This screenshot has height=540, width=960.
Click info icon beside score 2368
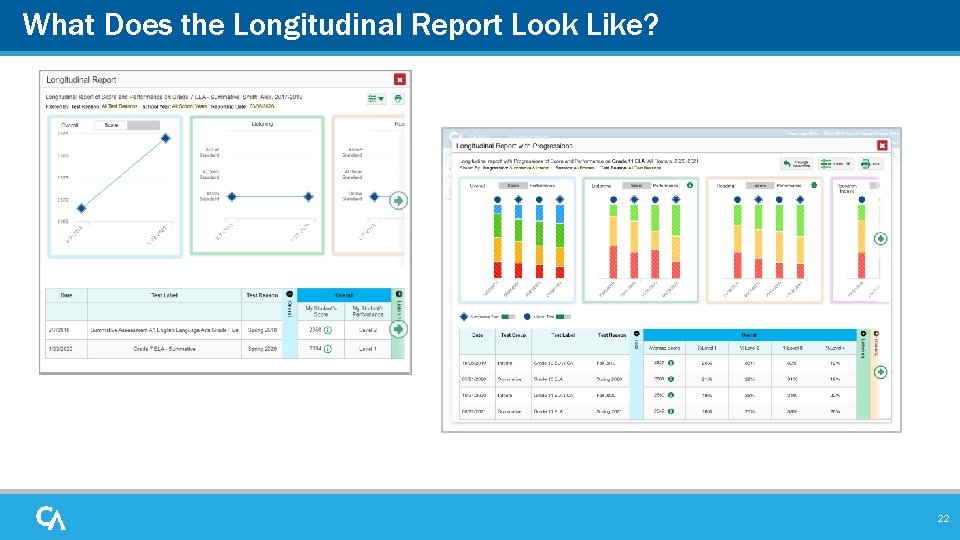click(328, 330)
